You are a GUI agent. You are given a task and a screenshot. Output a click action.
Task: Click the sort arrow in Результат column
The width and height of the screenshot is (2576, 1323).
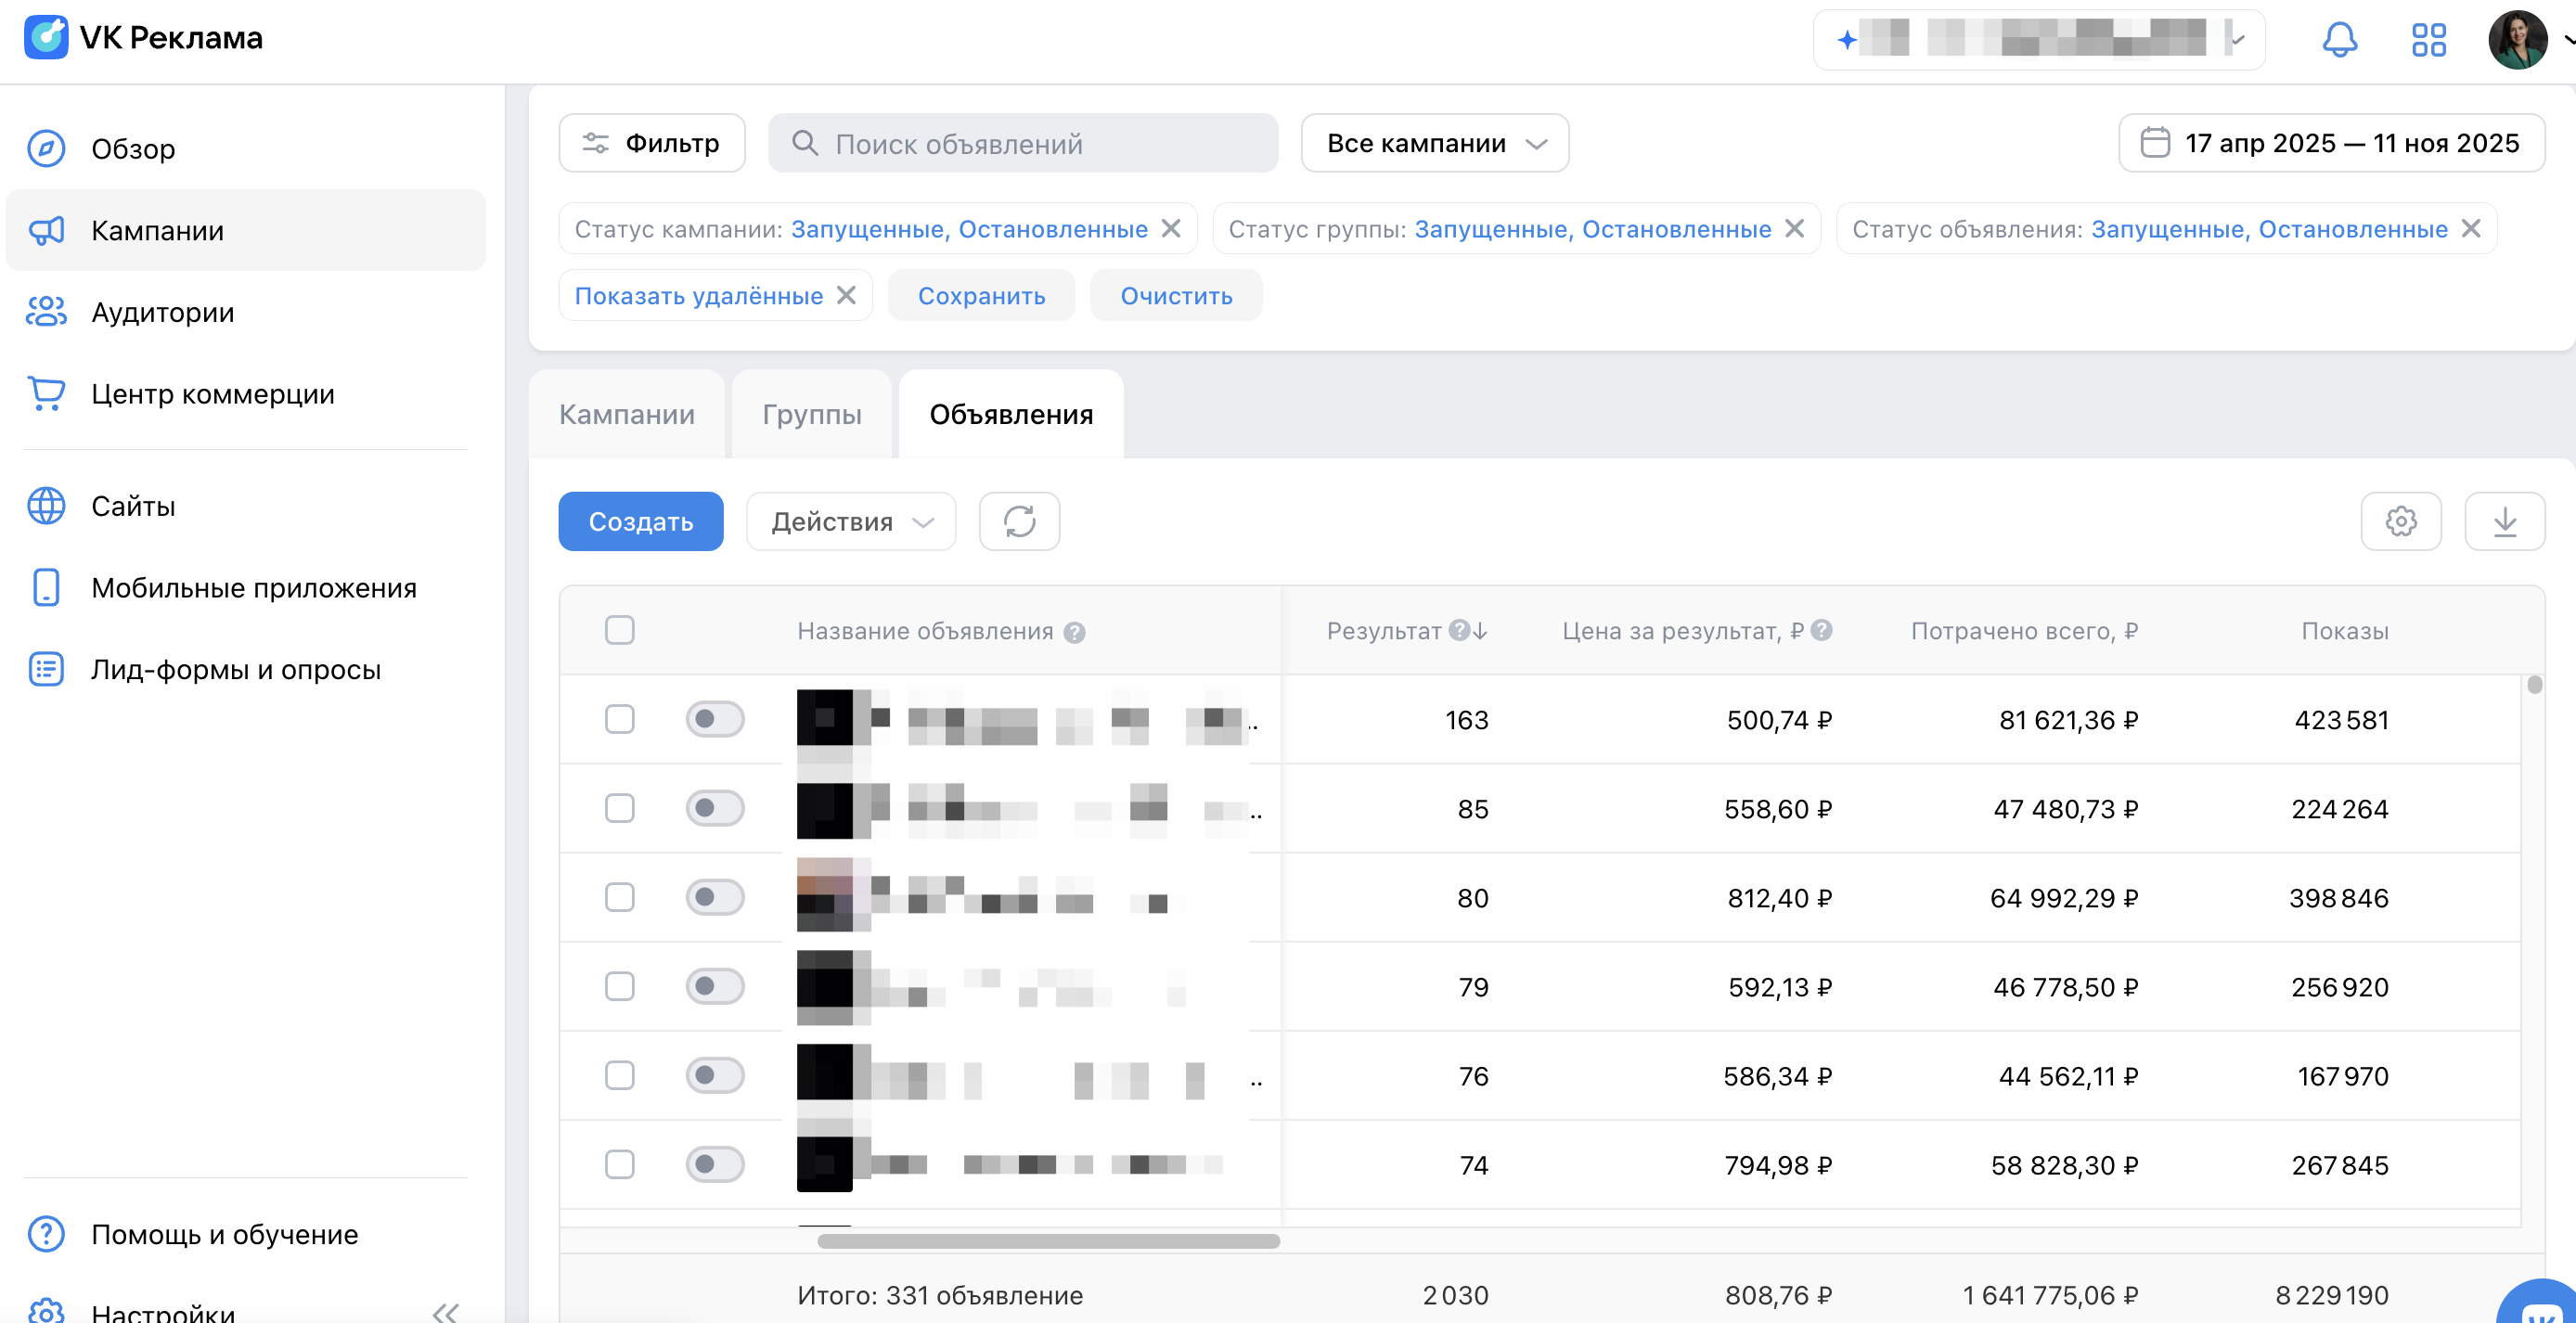click(x=1481, y=631)
